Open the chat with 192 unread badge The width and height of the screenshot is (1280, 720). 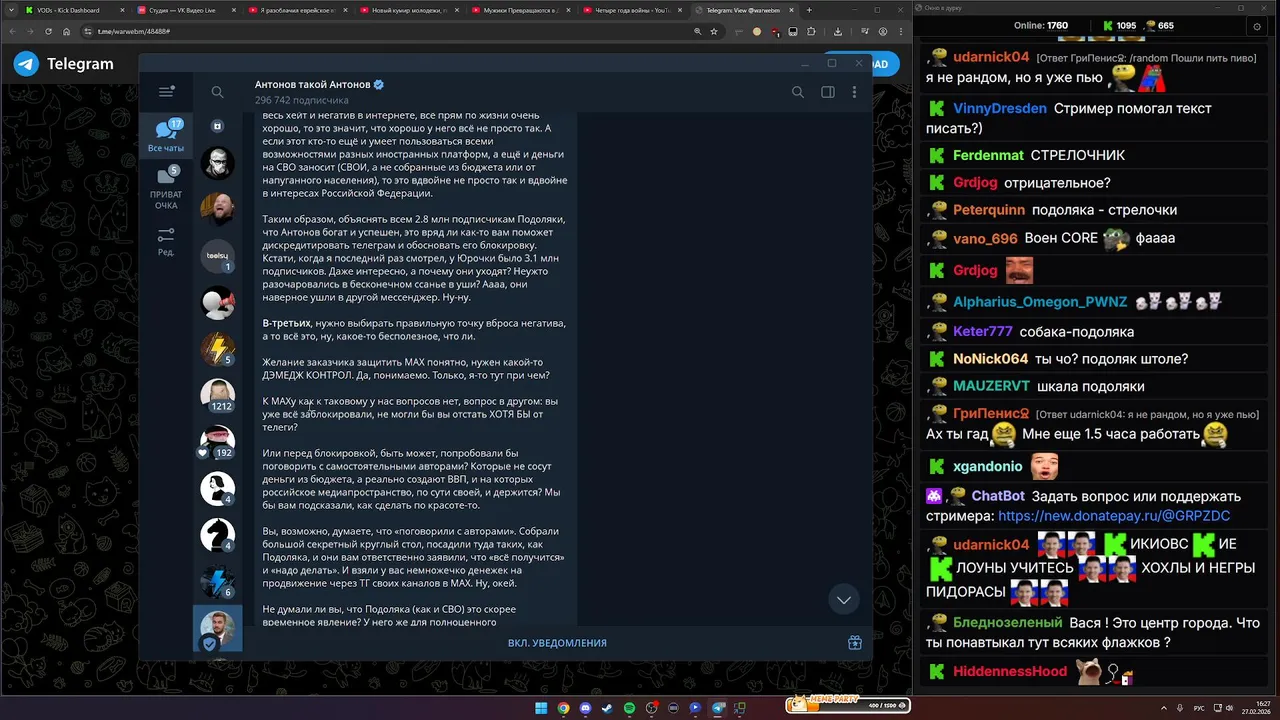[x=217, y=442]
